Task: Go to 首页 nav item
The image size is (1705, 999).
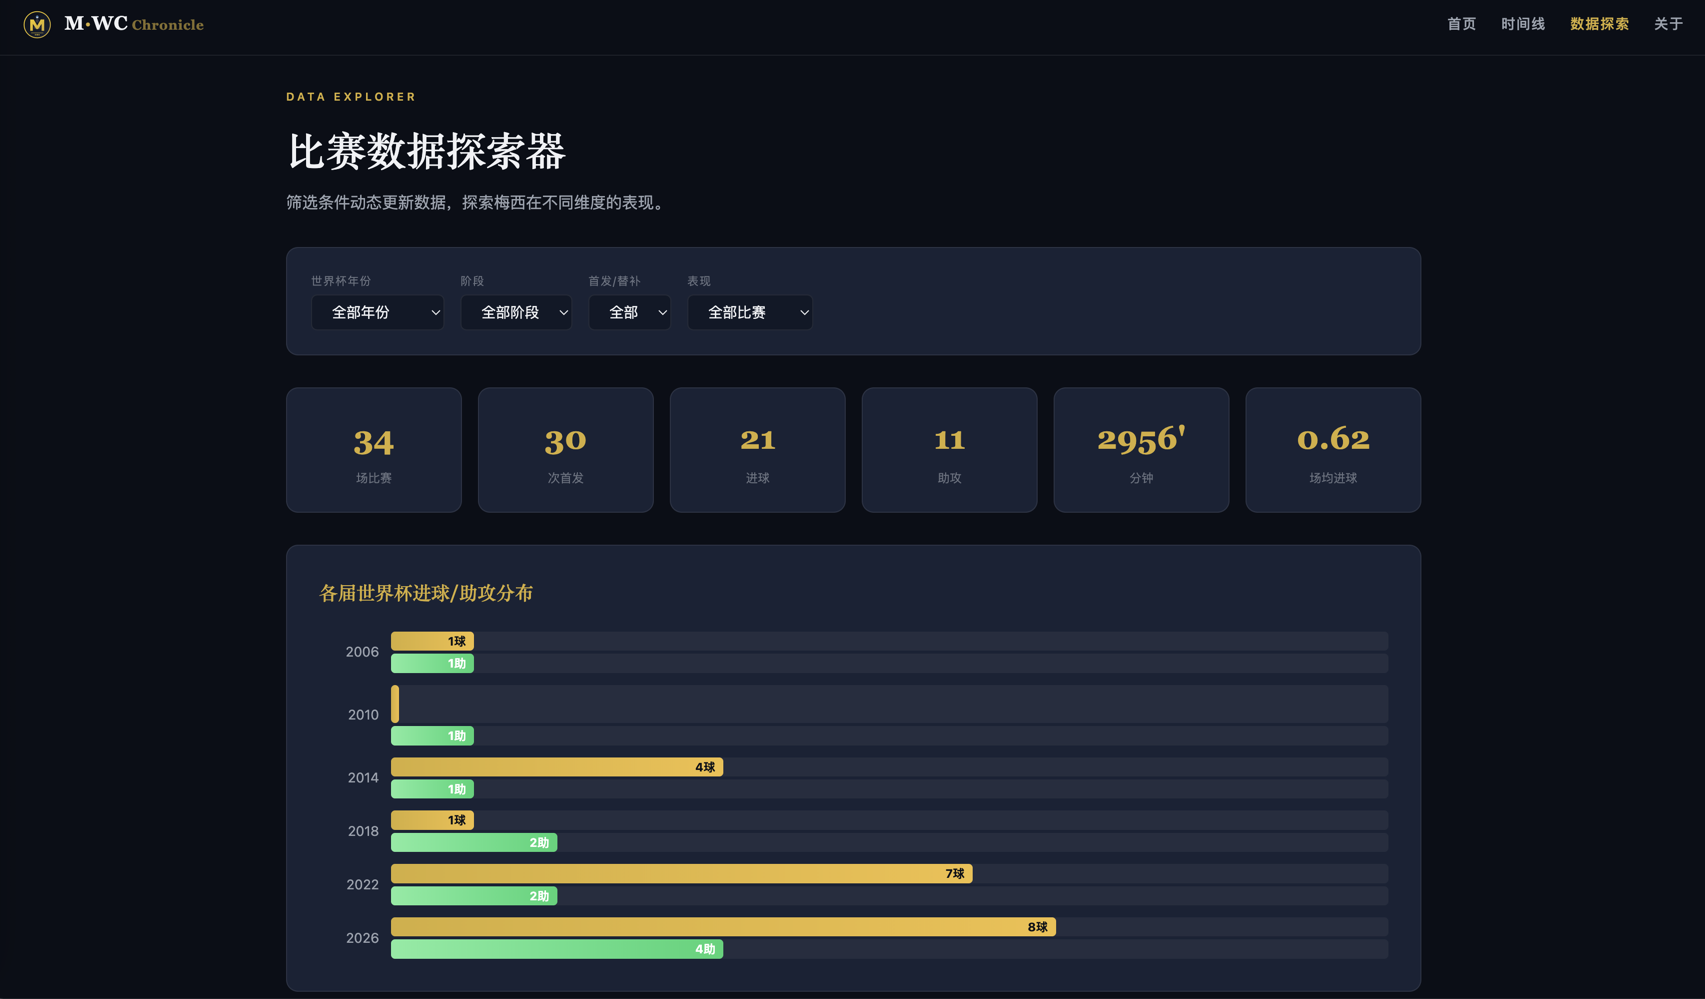Action: click(1461, 24)
